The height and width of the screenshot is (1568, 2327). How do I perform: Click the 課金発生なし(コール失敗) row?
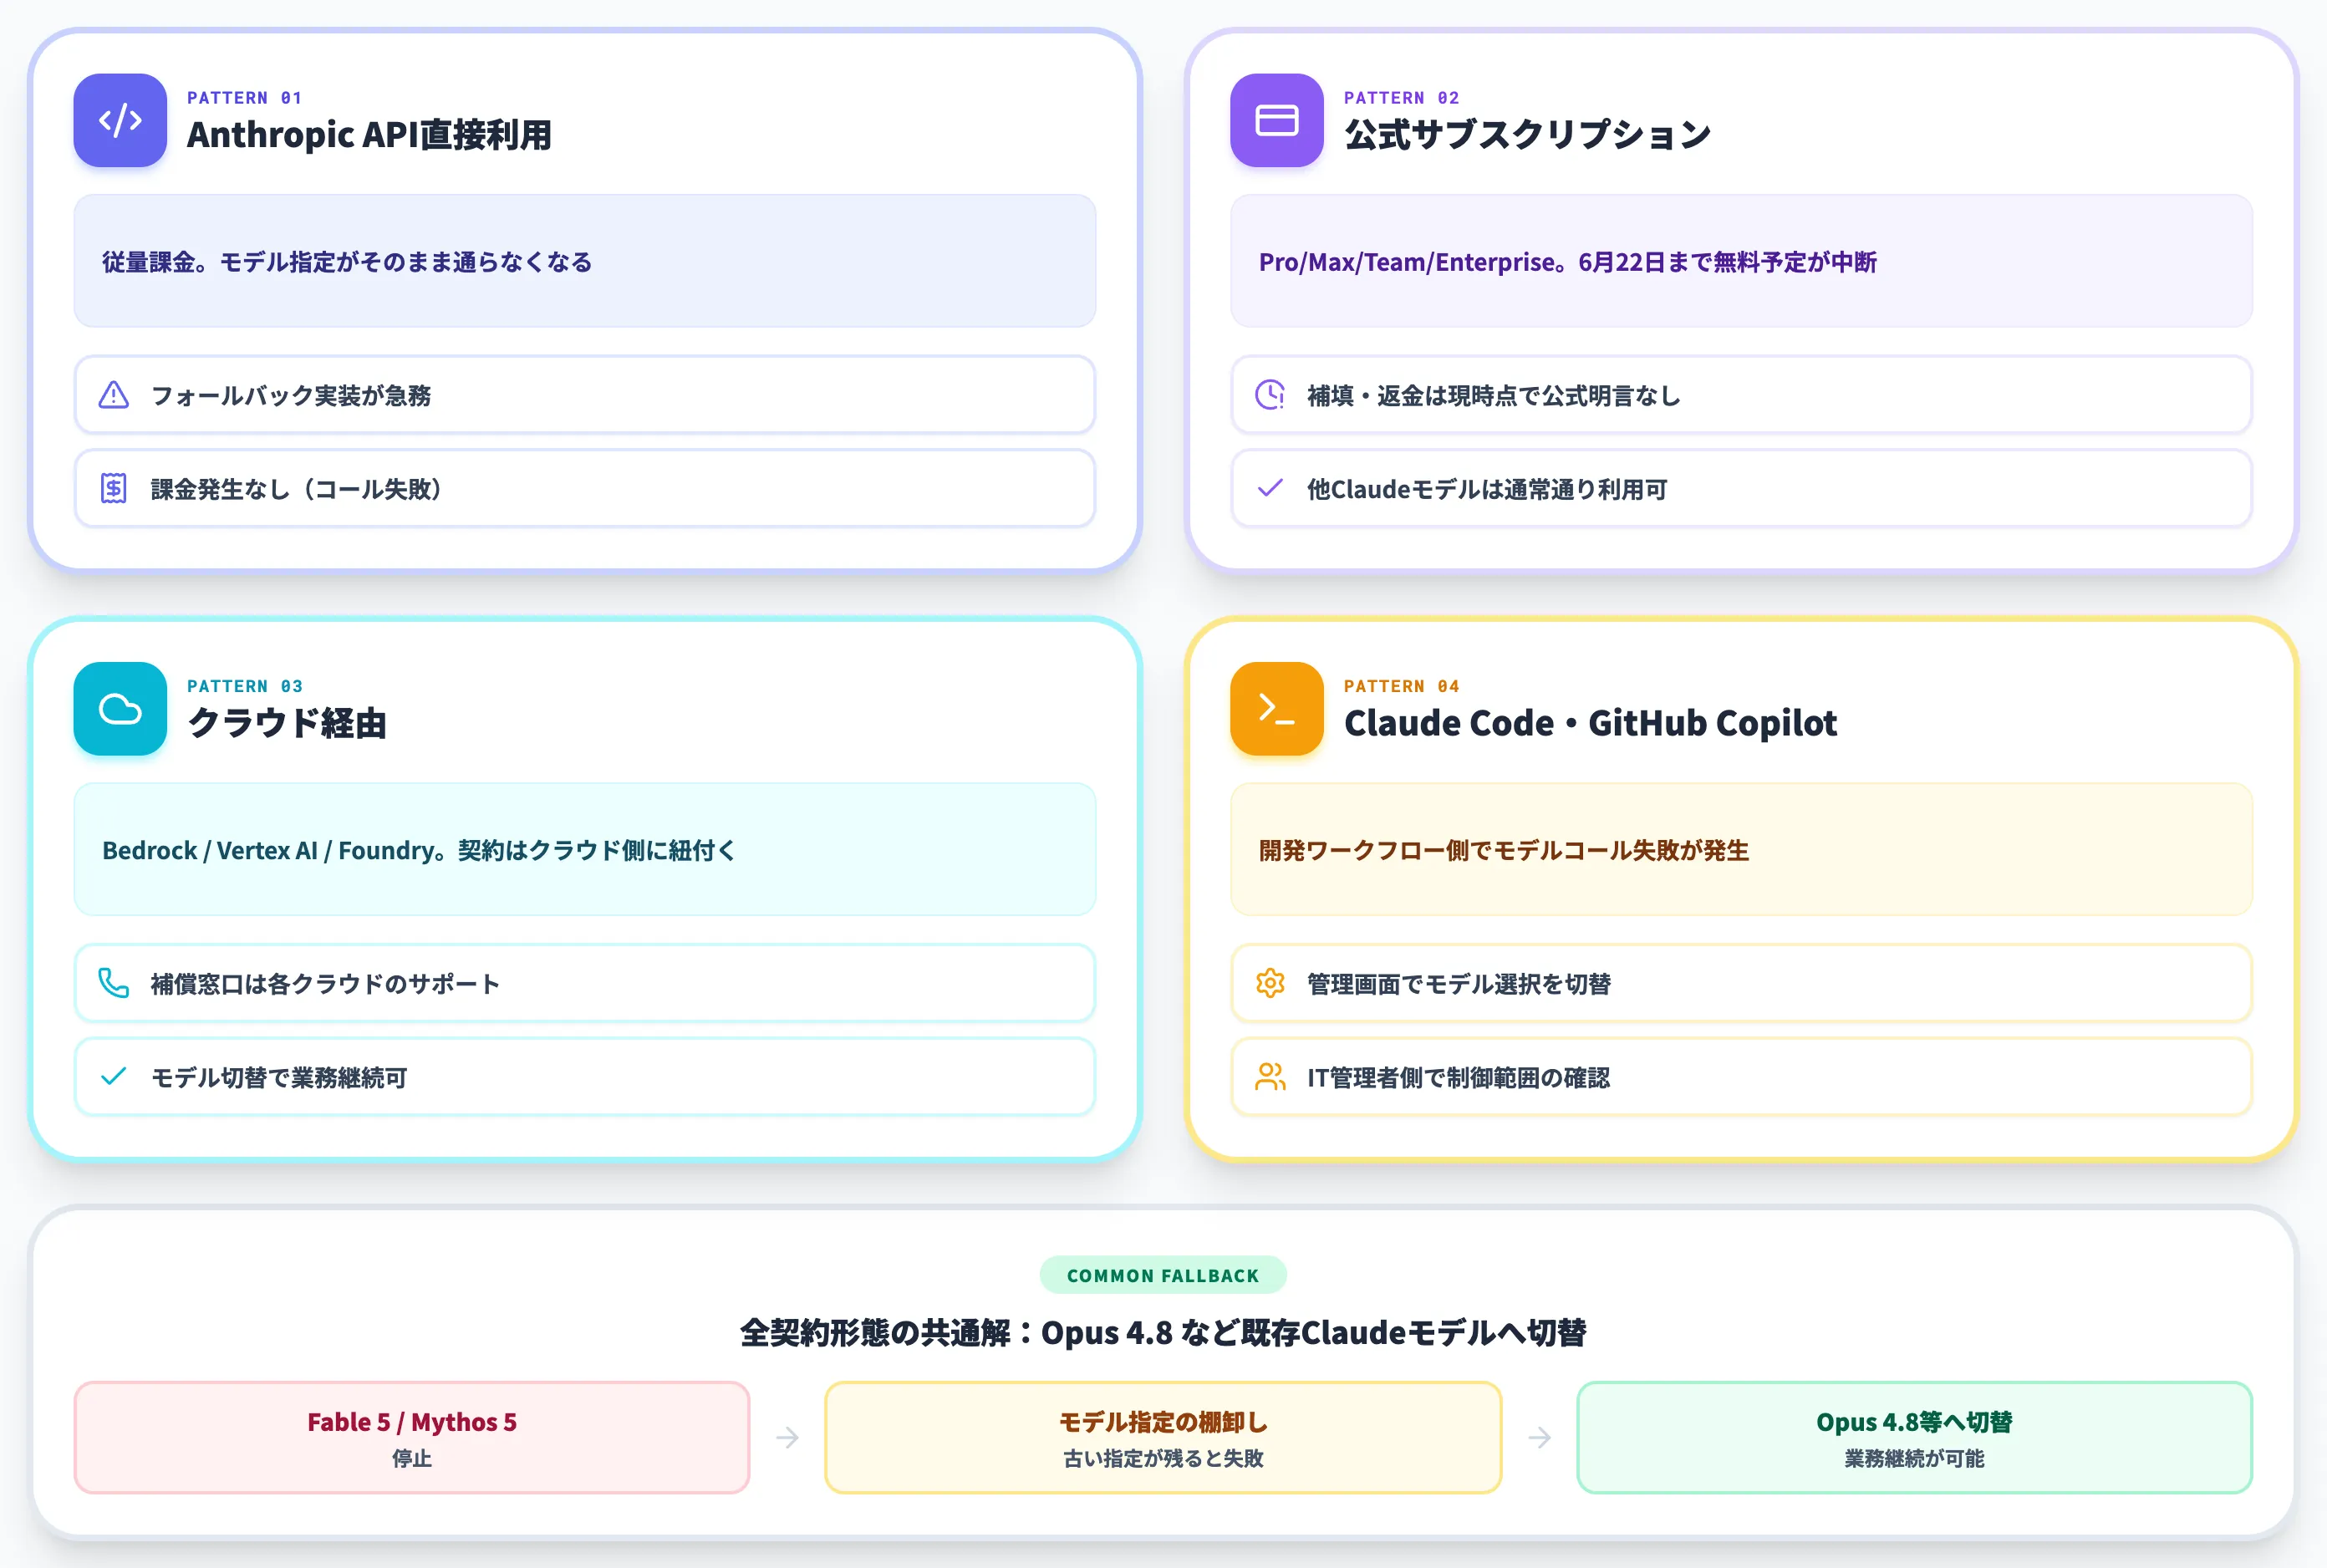point(585,489)
